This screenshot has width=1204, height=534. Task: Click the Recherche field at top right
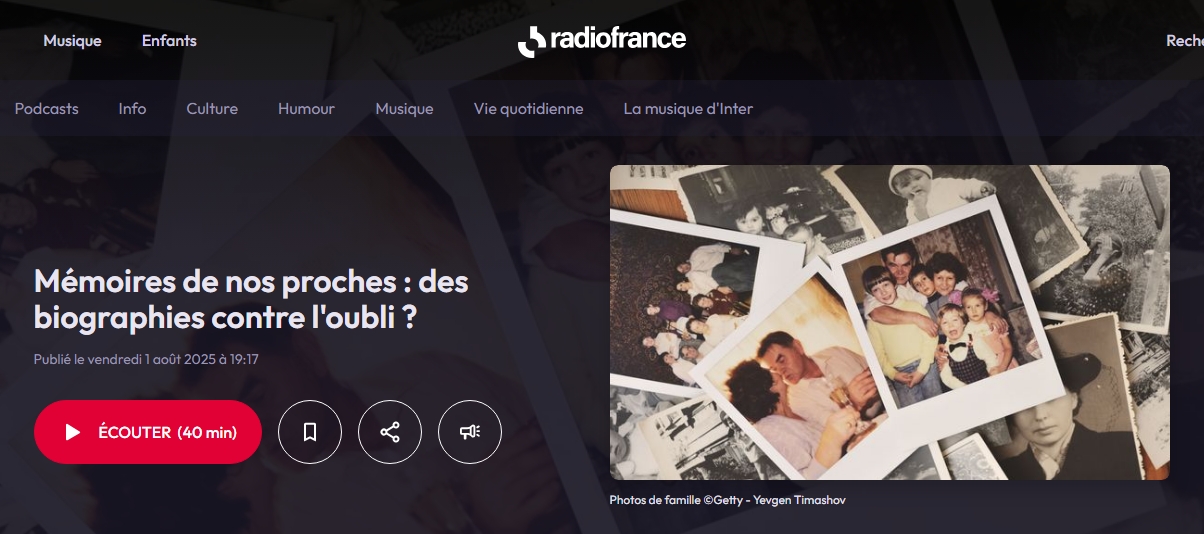[1185, 41]
